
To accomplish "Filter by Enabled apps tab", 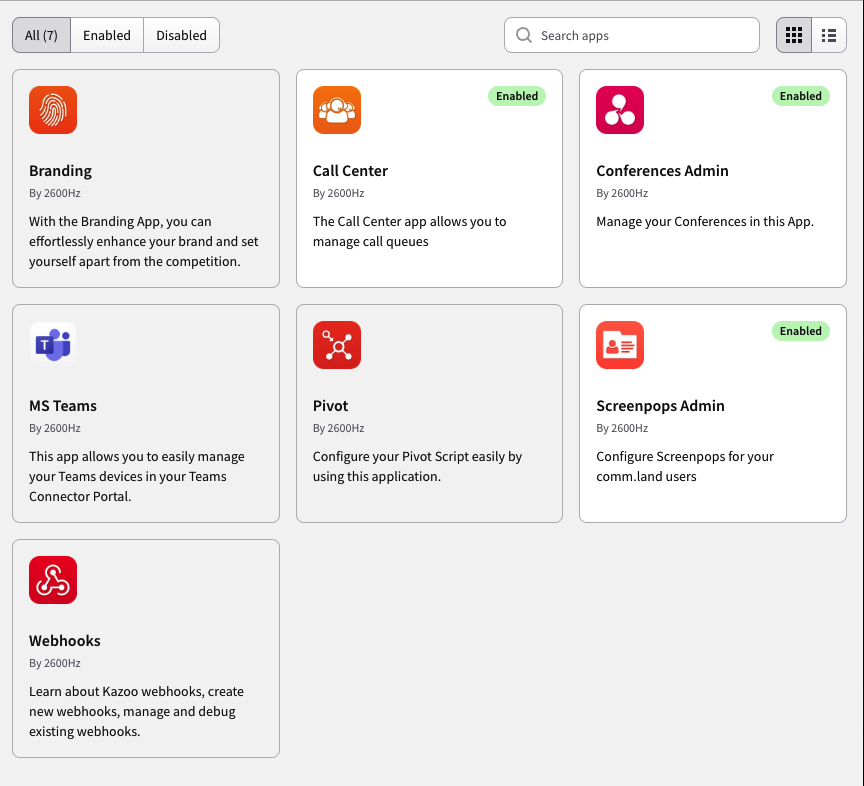I will click(x=107, y=35).
